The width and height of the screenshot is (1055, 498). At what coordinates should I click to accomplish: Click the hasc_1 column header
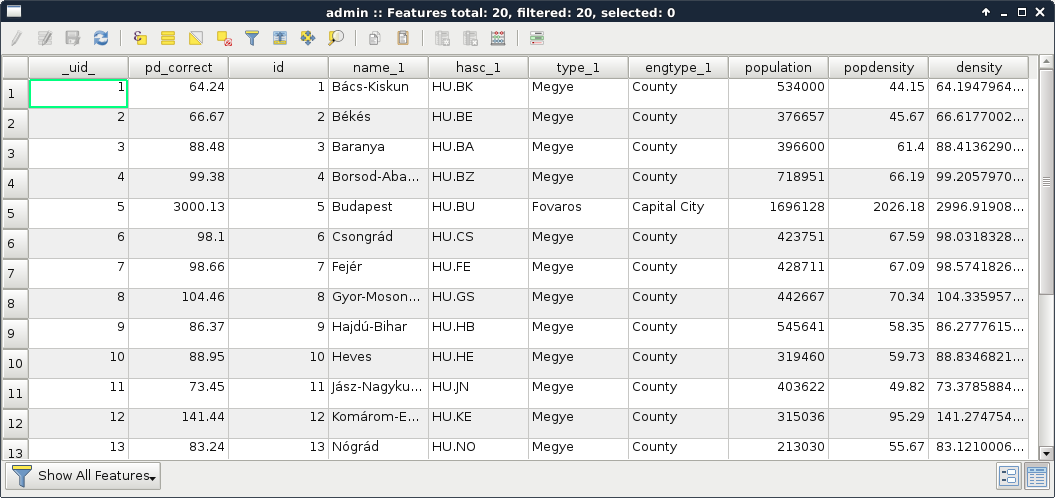pos(478,67)
